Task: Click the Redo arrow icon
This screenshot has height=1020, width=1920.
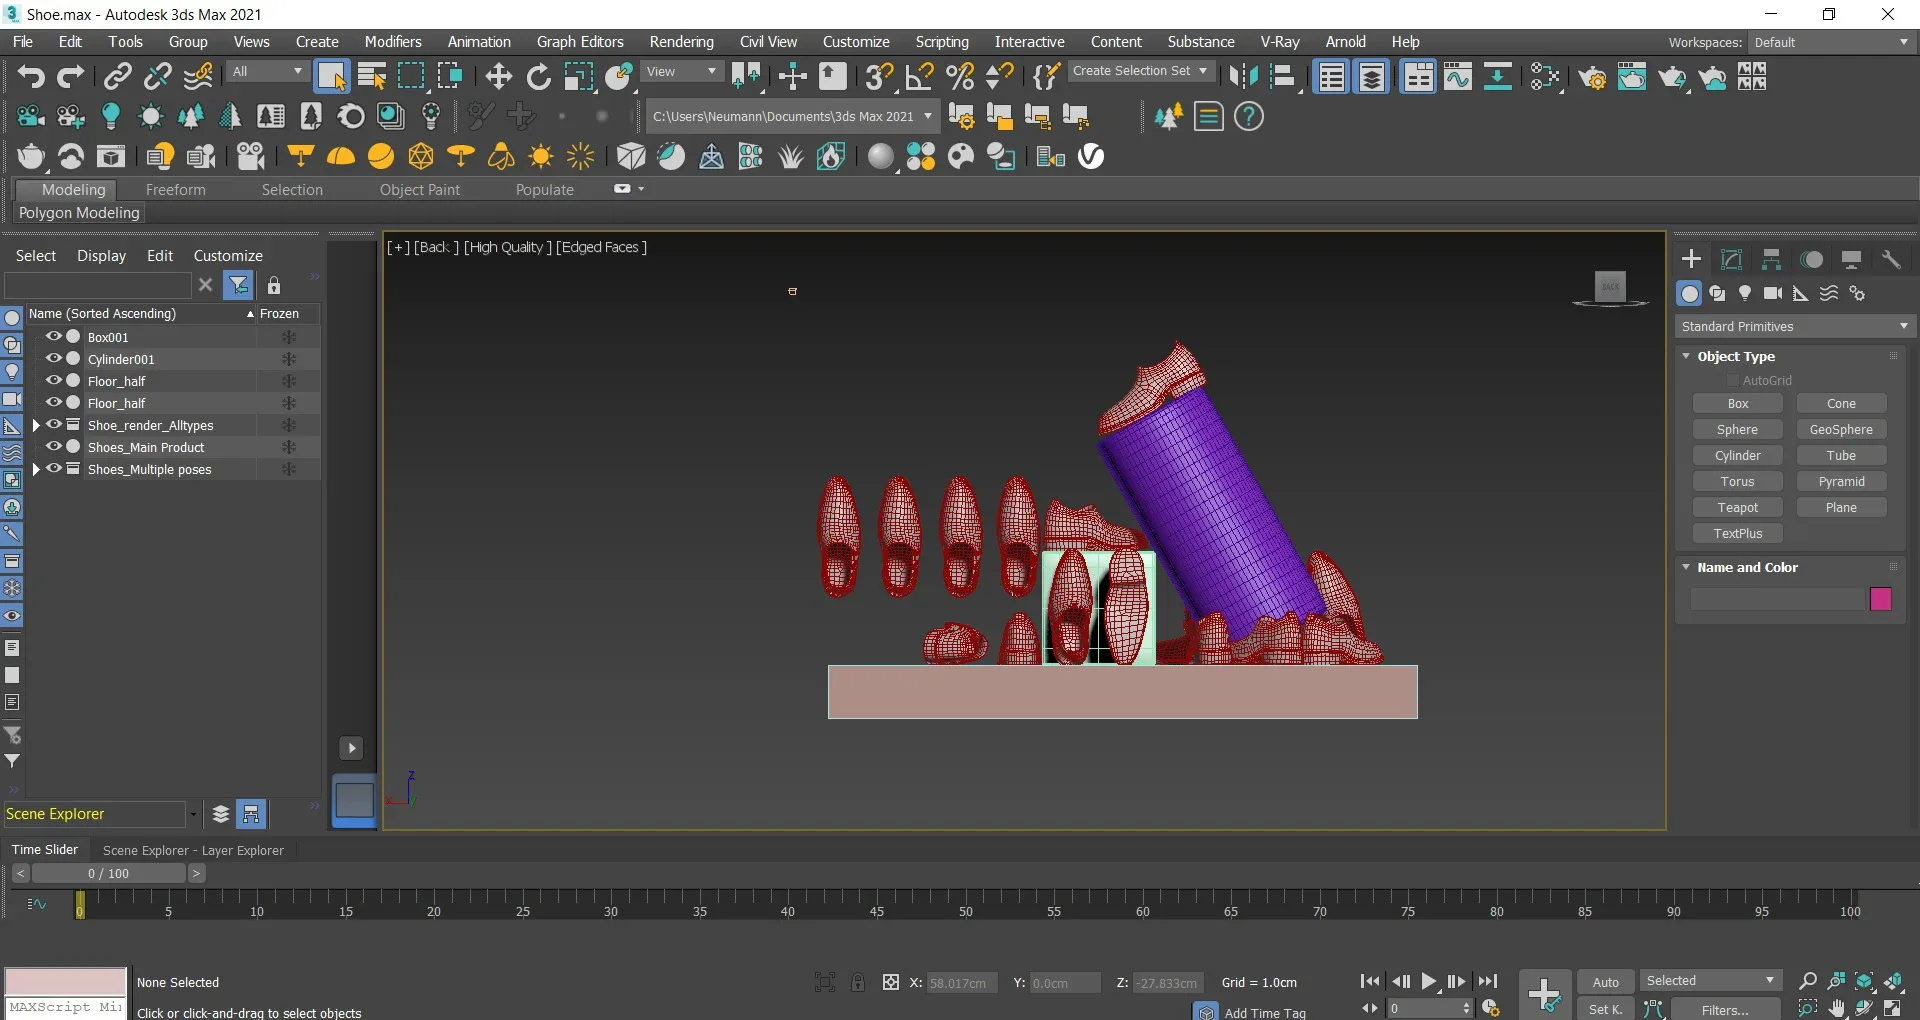Action: tap(71, 76)
